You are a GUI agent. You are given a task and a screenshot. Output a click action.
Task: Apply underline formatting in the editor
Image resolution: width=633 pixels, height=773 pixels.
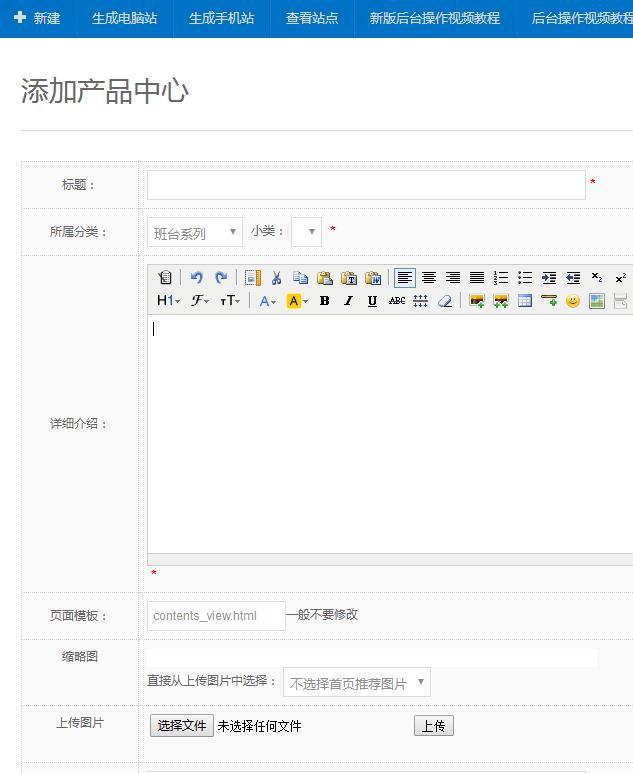[x=372, y=301]
